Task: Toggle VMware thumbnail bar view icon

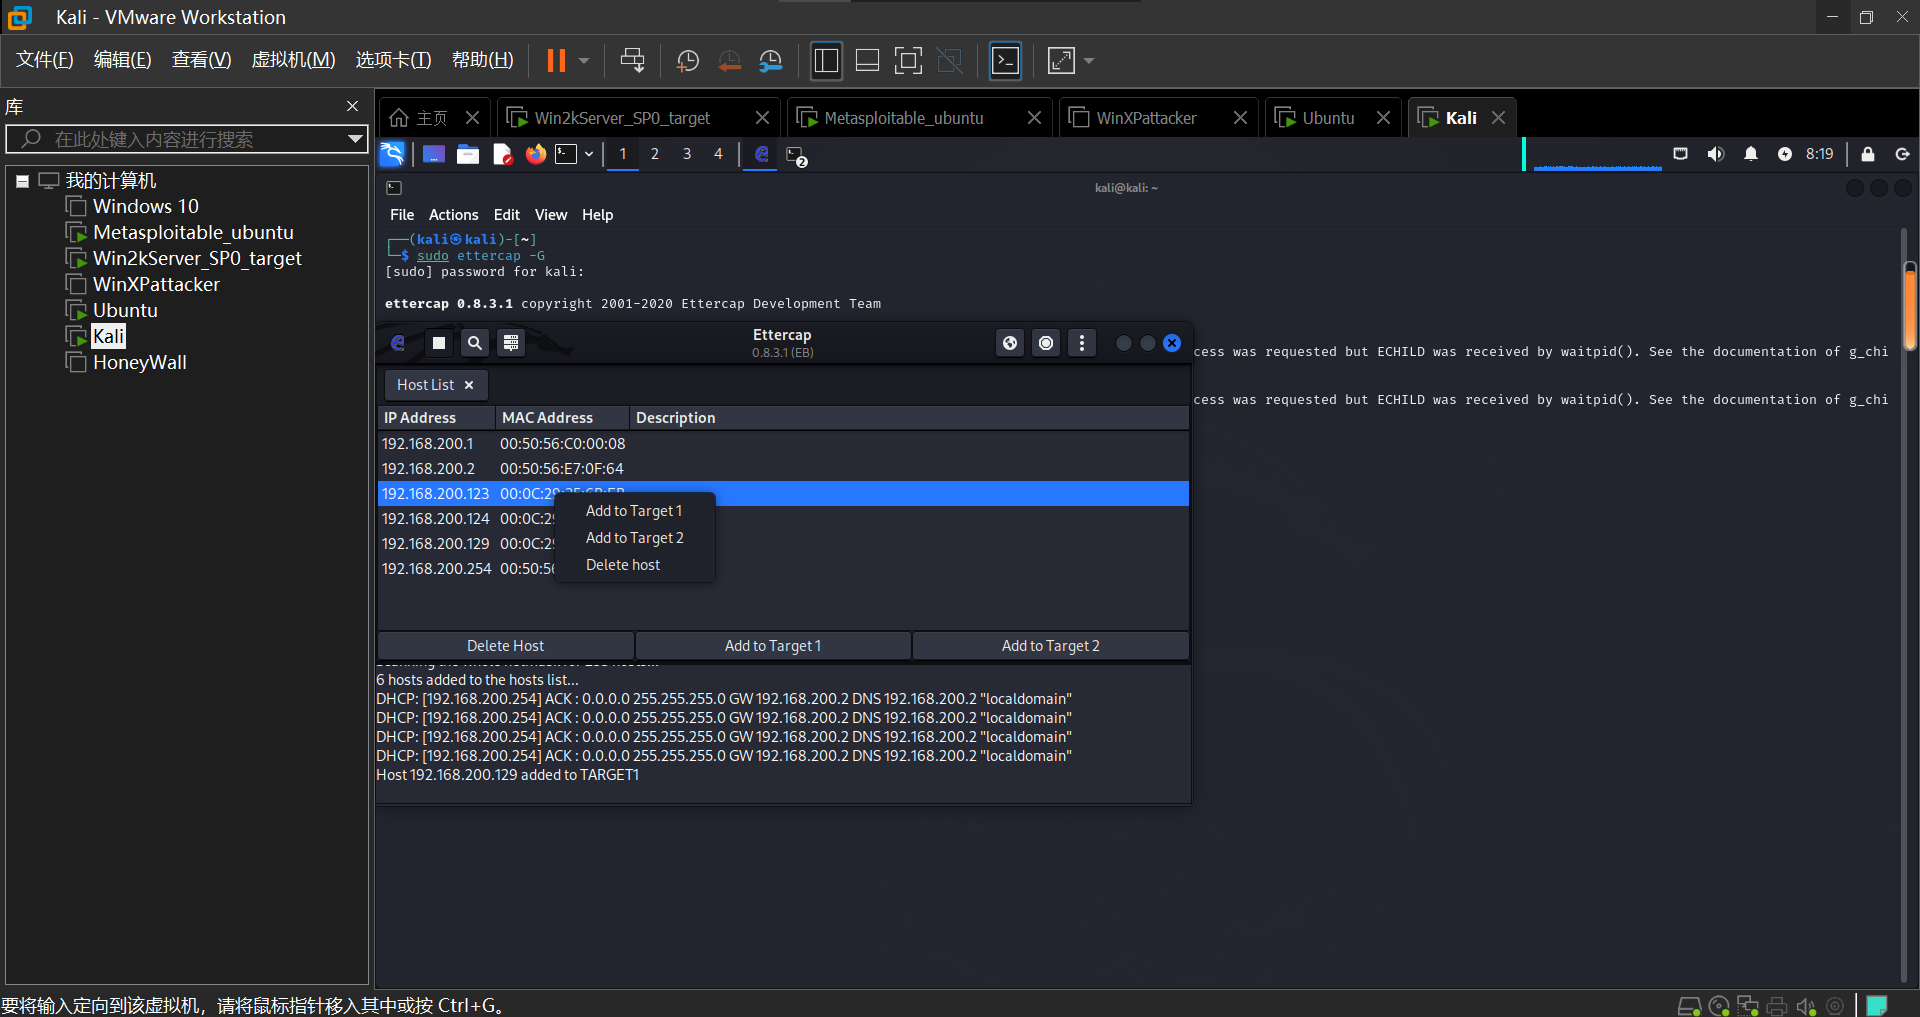Action: 868,61
